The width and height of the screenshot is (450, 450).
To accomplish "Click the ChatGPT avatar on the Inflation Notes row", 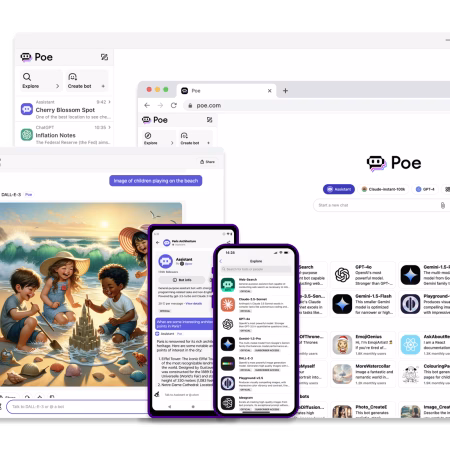I will point(27,135).
